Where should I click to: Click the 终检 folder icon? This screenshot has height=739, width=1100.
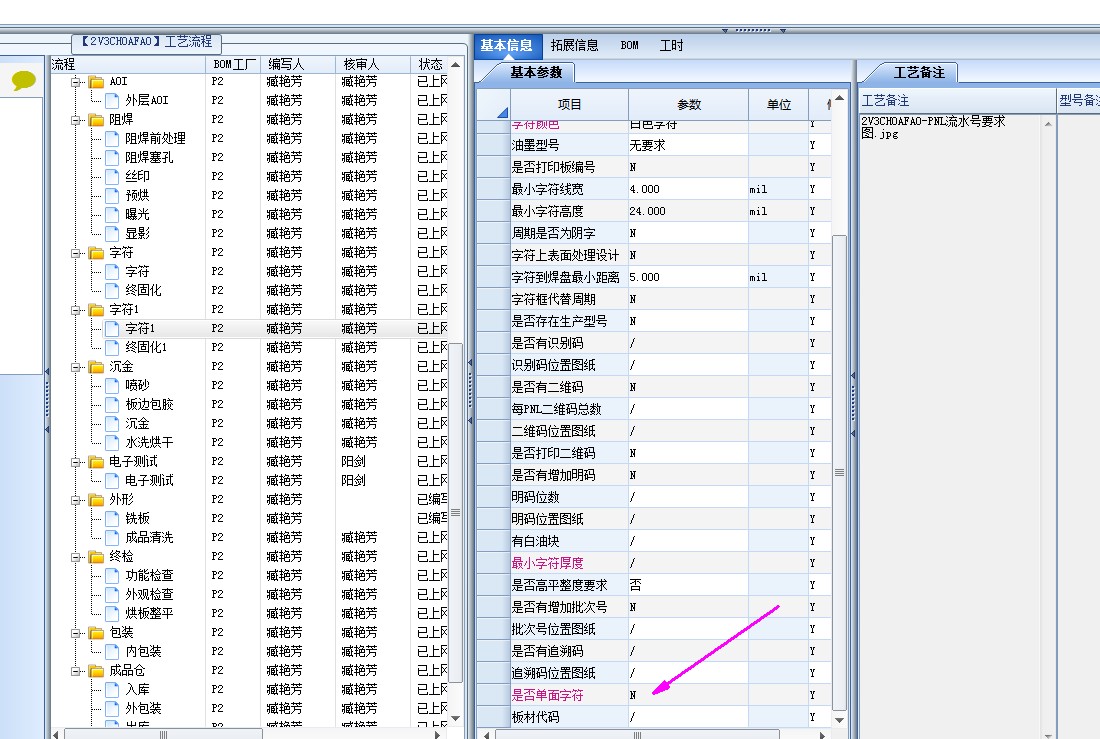point(97,557)
